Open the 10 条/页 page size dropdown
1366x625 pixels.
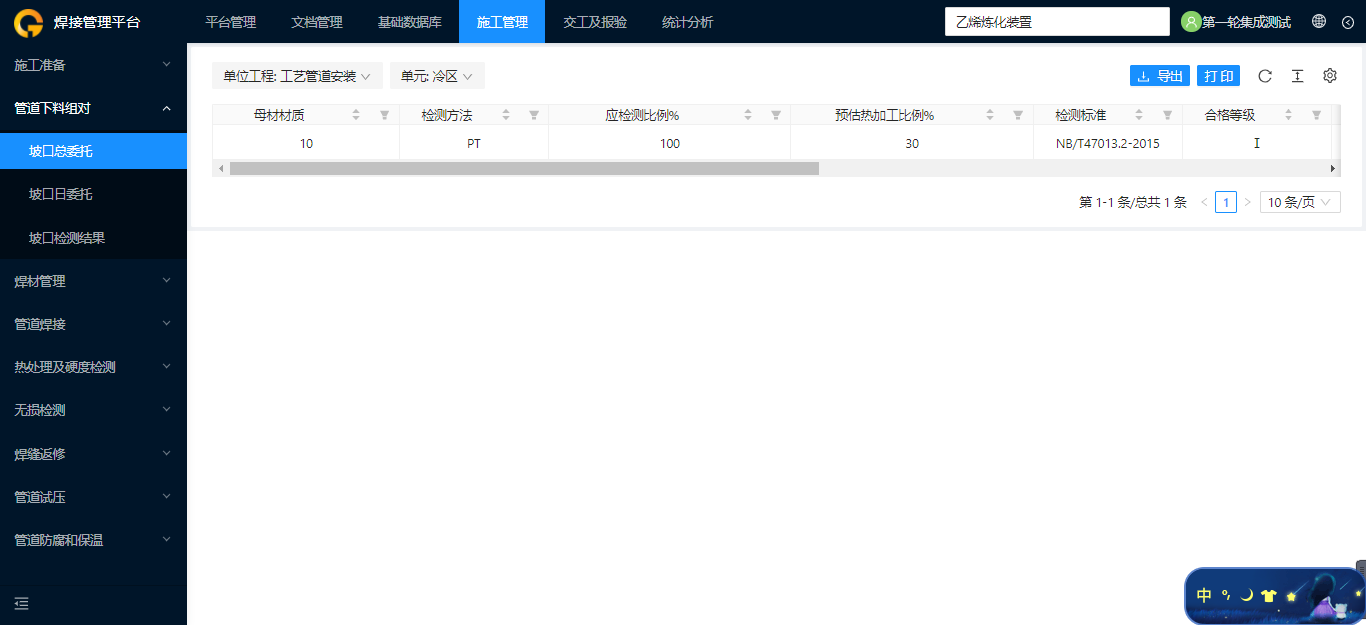click(1300, 202)
